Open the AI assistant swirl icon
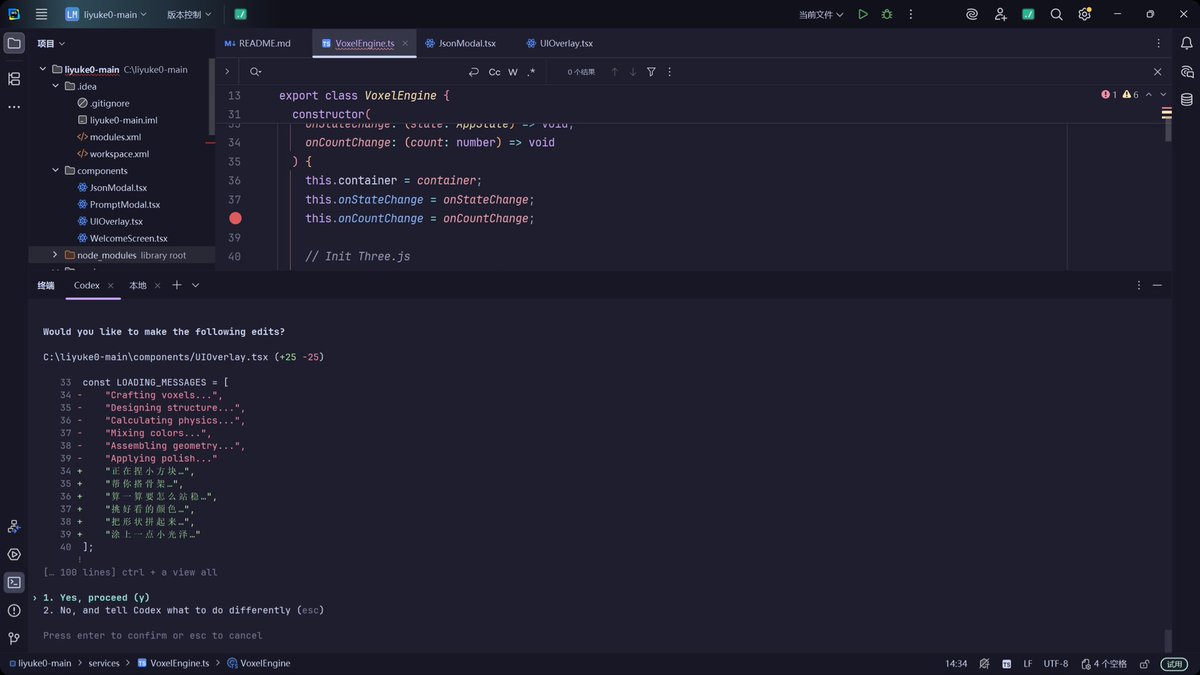The image size is (1200, 675). point(972,14)
